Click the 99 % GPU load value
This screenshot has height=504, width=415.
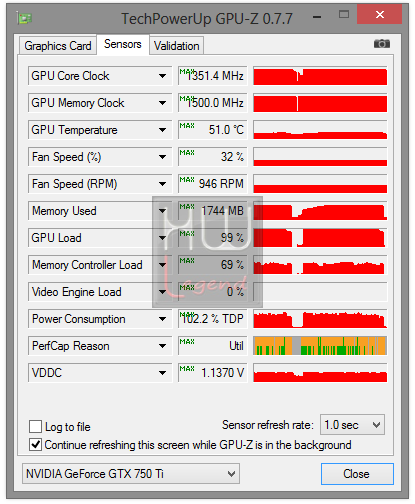point(213,238)
